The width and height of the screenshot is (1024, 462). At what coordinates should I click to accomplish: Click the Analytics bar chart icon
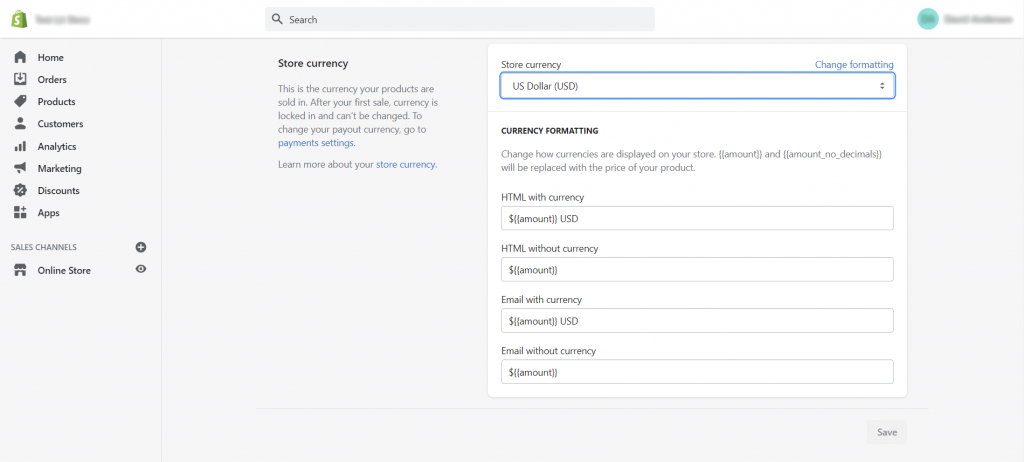(x=20, y=146)
